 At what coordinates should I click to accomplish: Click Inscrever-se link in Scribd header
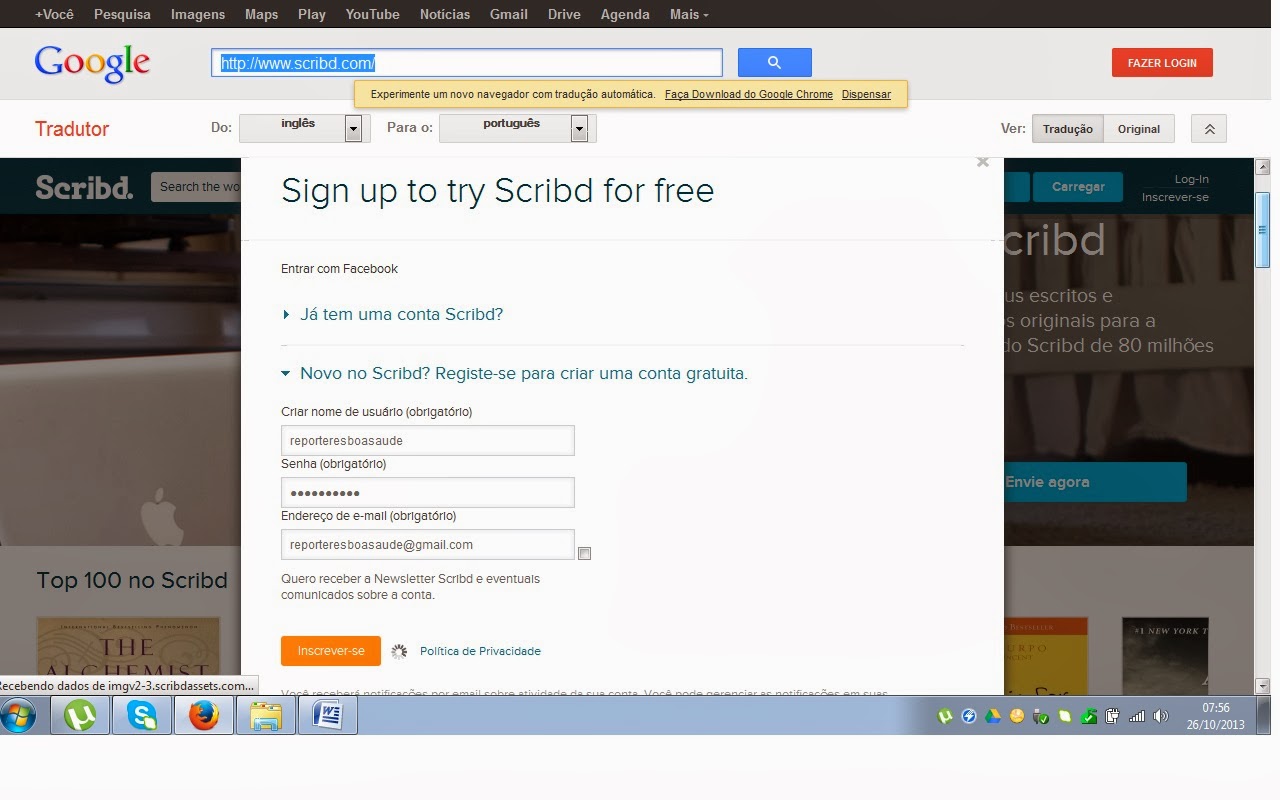[1175, 197]
